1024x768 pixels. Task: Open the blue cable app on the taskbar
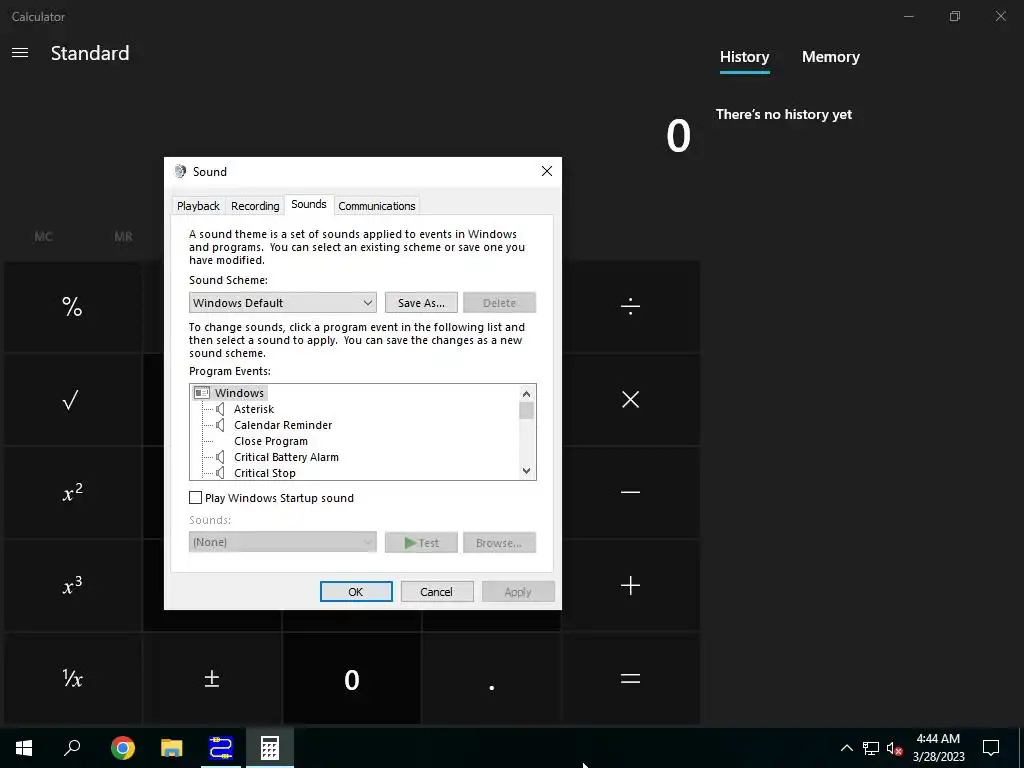point(221,748)
